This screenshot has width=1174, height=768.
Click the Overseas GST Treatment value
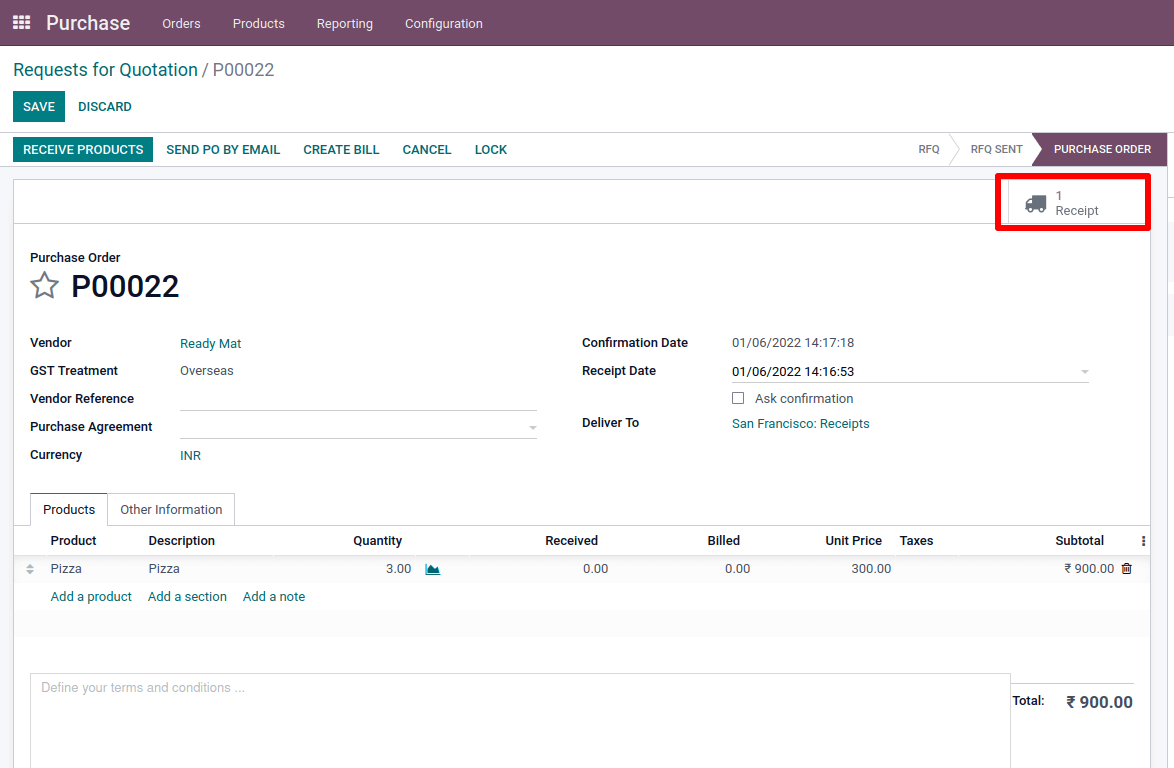[207, 371]
